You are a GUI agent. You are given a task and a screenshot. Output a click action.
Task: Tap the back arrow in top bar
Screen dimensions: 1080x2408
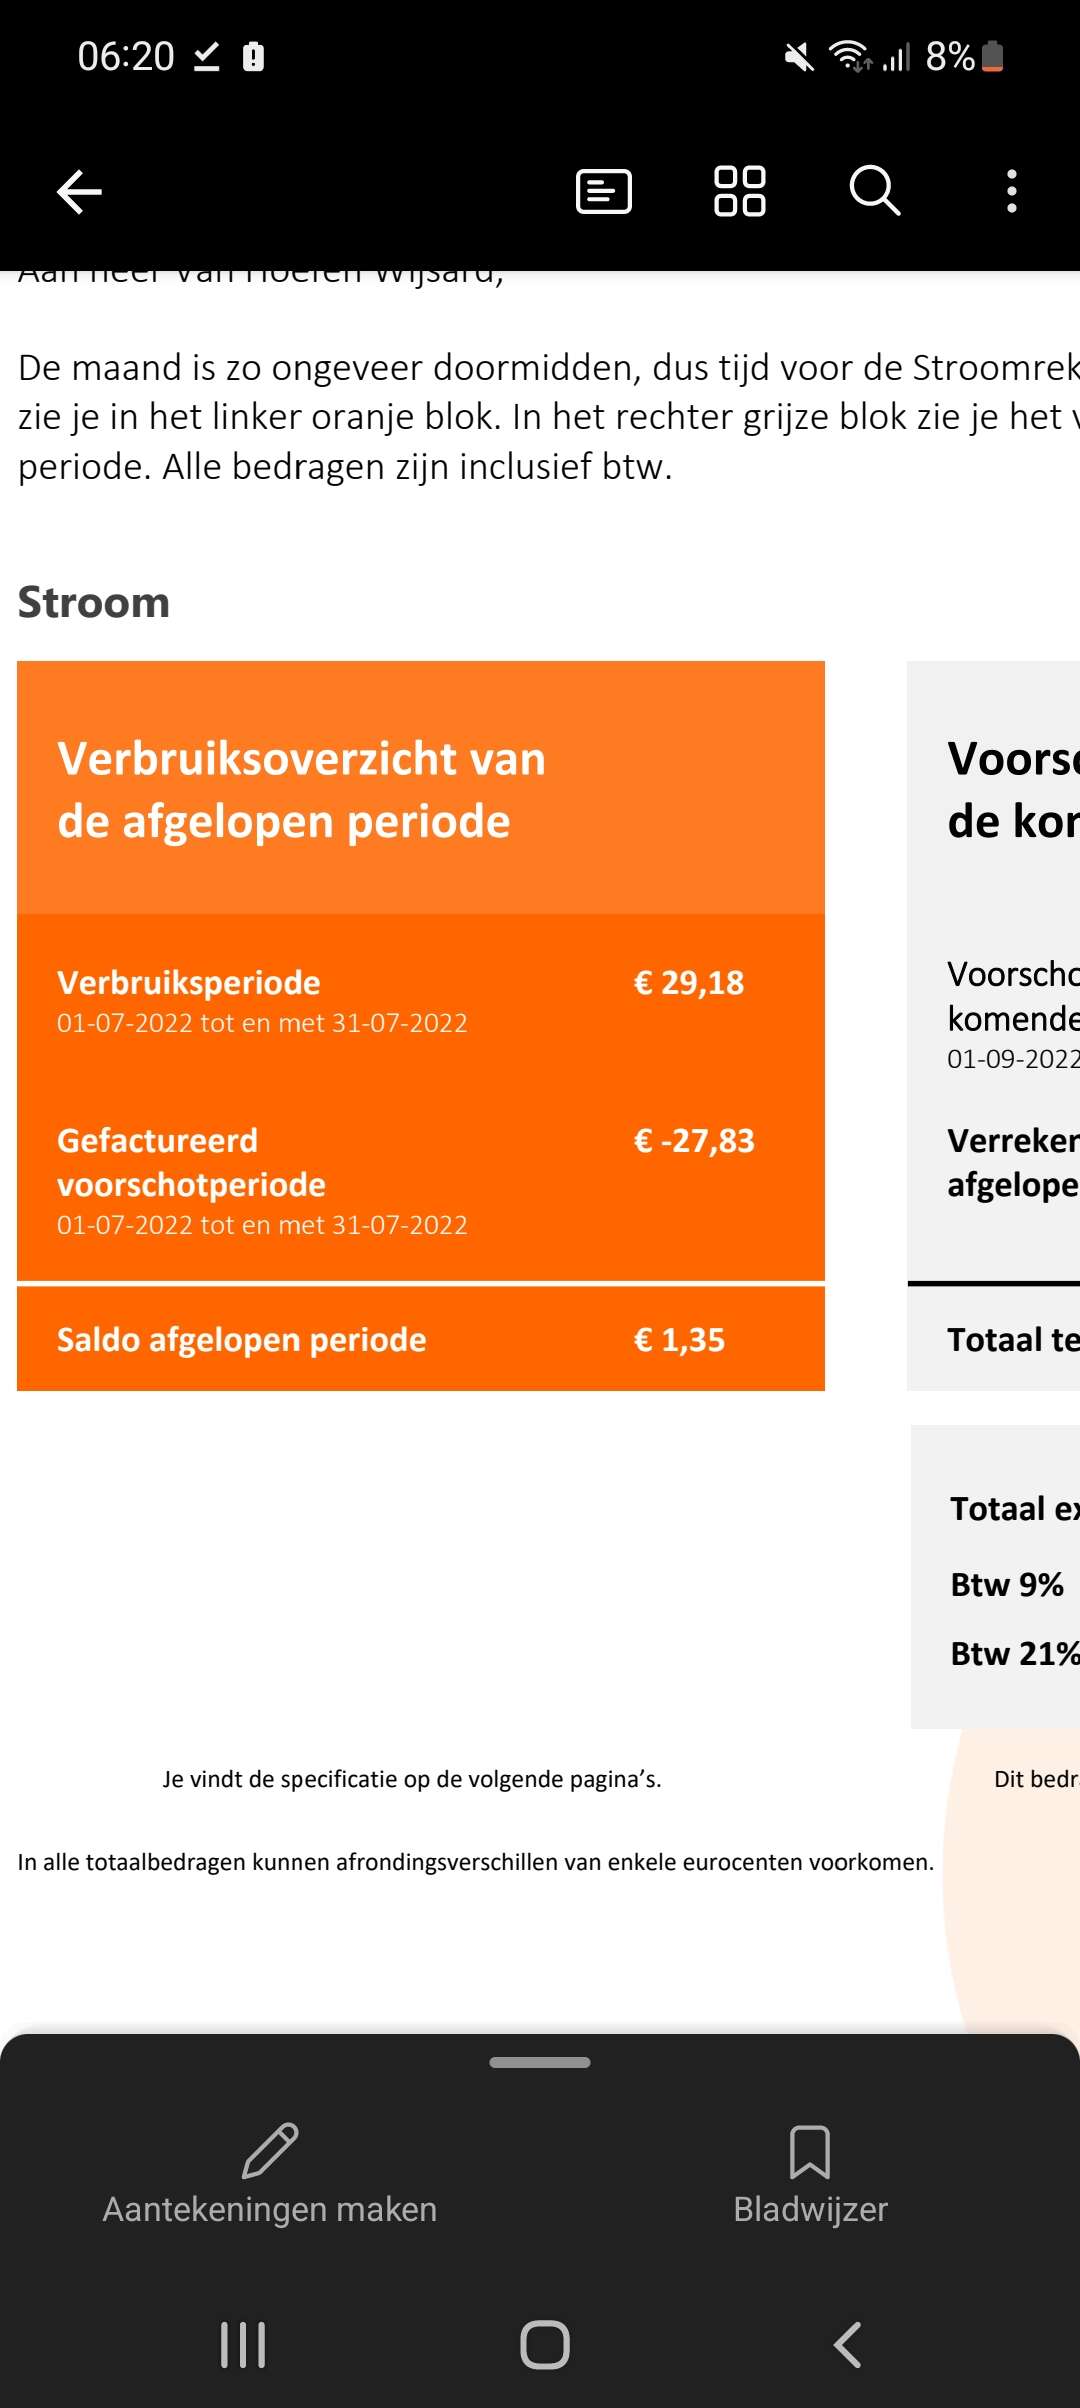[79, 191]
